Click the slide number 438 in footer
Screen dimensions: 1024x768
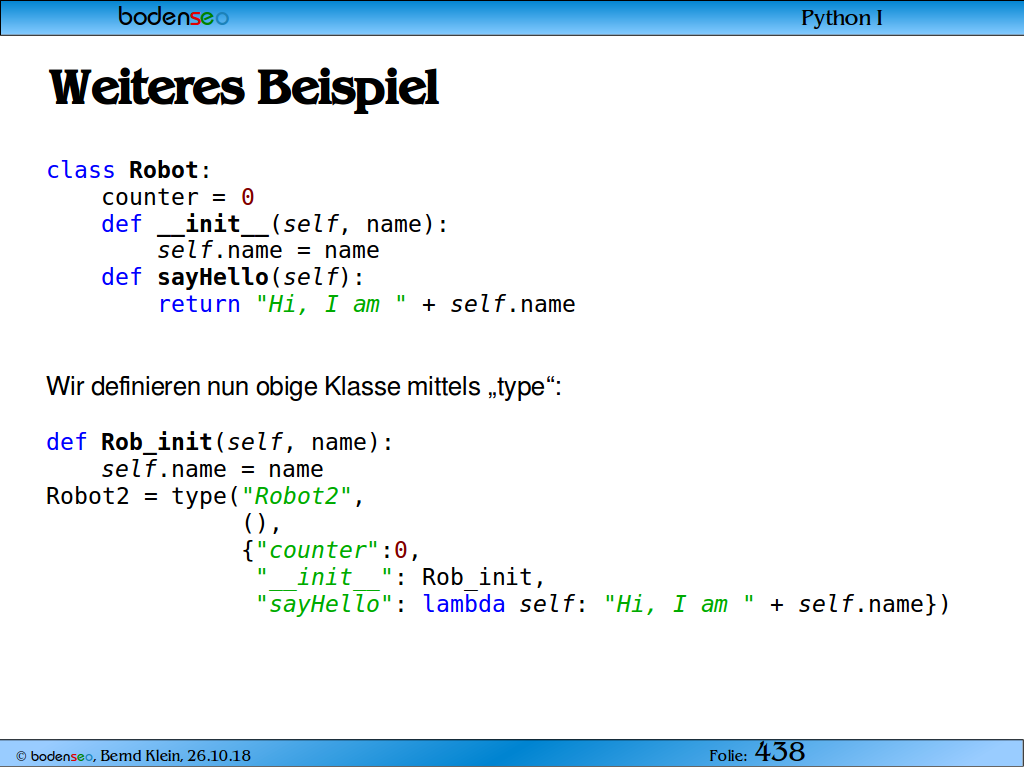pos(780,752)
